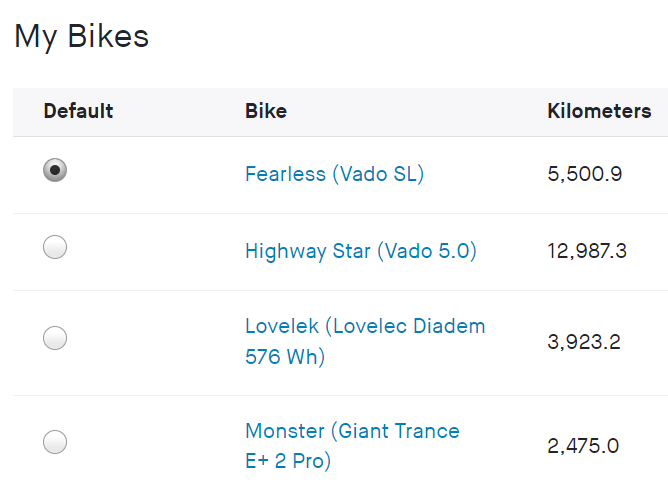
Task: Click the Default column header
Action: [78, 111]
